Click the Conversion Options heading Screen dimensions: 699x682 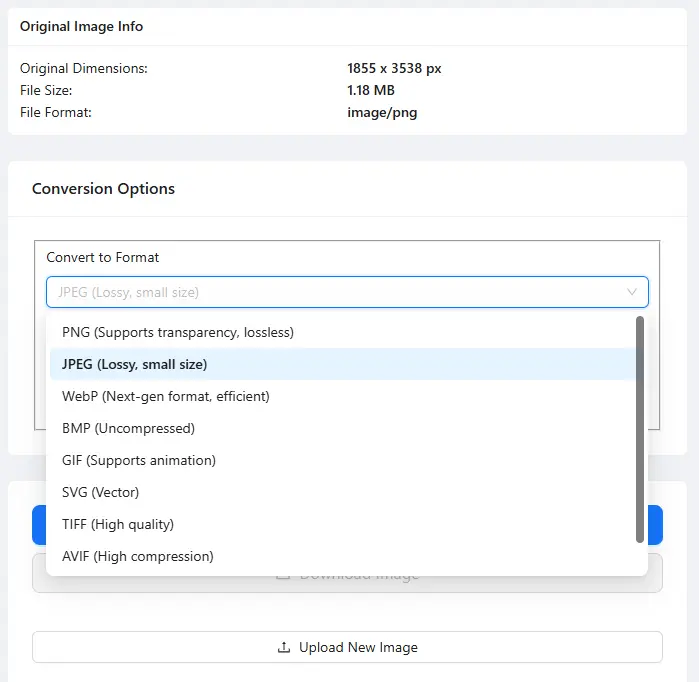[x=103, y=189]
